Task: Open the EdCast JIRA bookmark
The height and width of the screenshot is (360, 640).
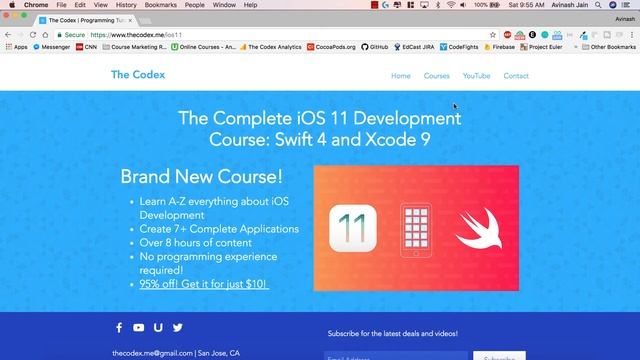Action: (x=414, y=47)
